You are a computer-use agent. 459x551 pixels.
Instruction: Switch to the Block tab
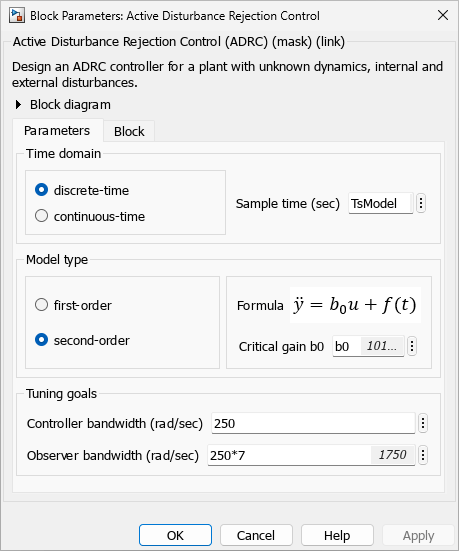129,131
